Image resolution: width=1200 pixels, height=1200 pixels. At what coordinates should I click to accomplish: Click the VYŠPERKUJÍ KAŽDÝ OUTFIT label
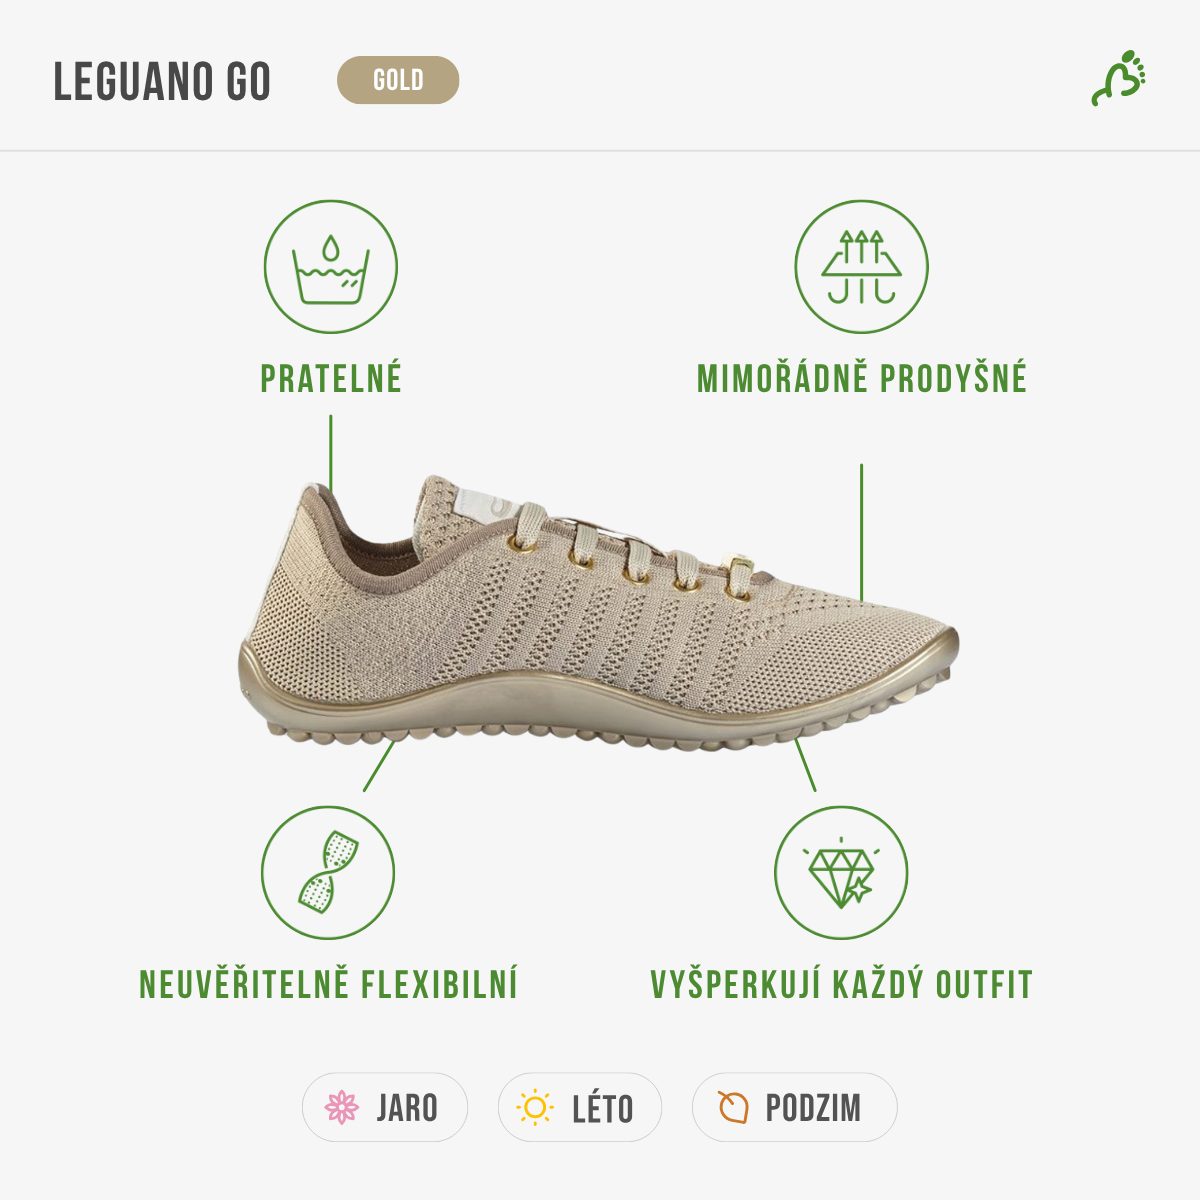841,983
